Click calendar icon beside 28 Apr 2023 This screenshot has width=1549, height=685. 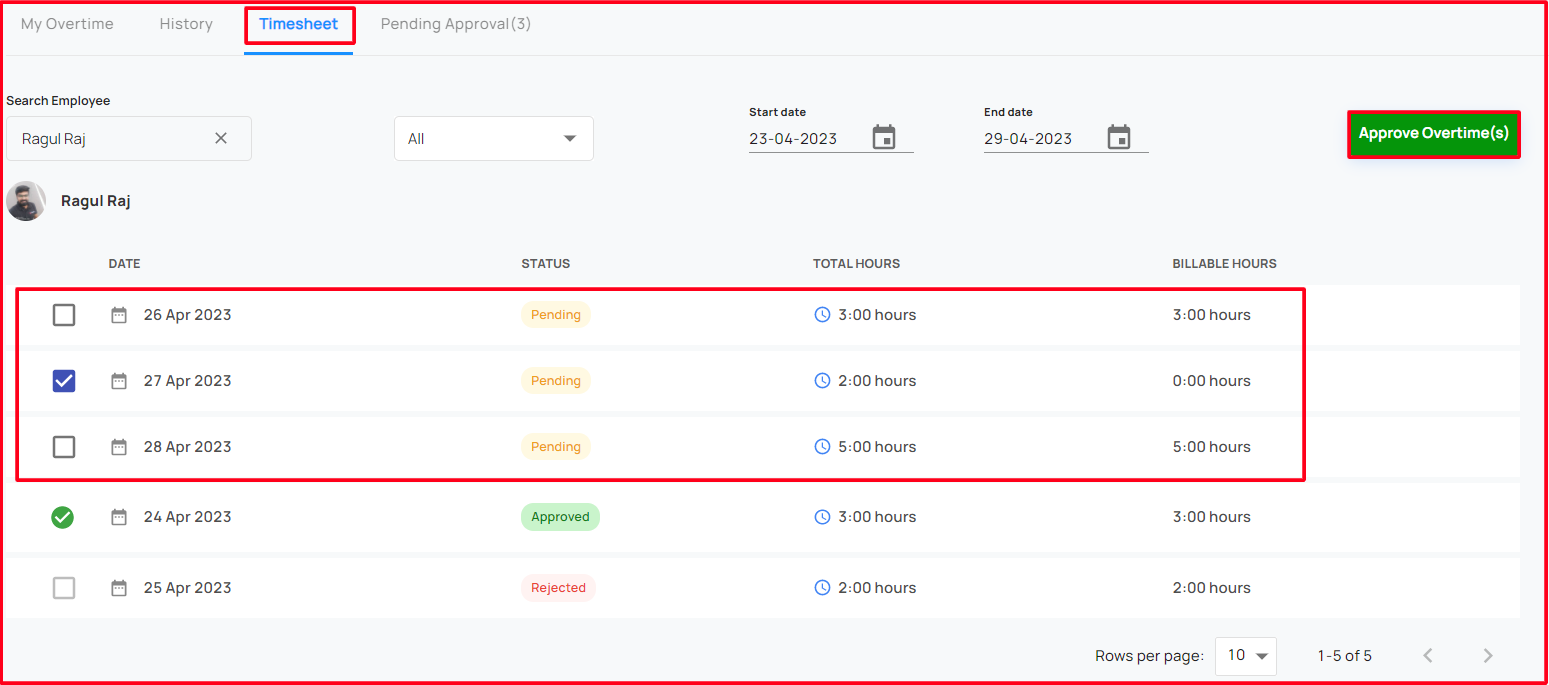point(119,447)
